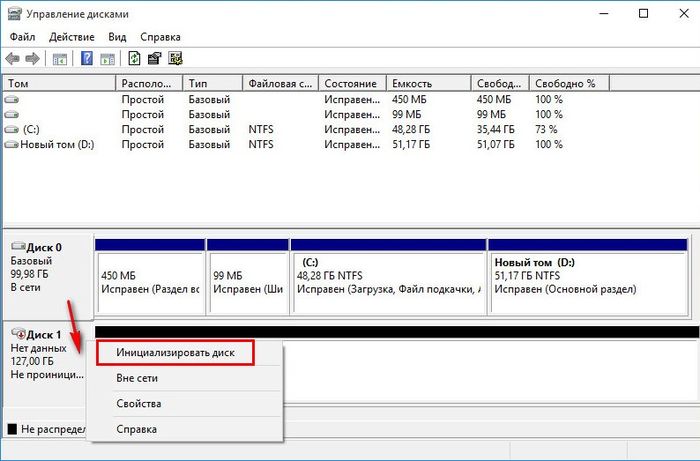Open the Действие menu
700x461 pixels.
(x=72, y=37)
